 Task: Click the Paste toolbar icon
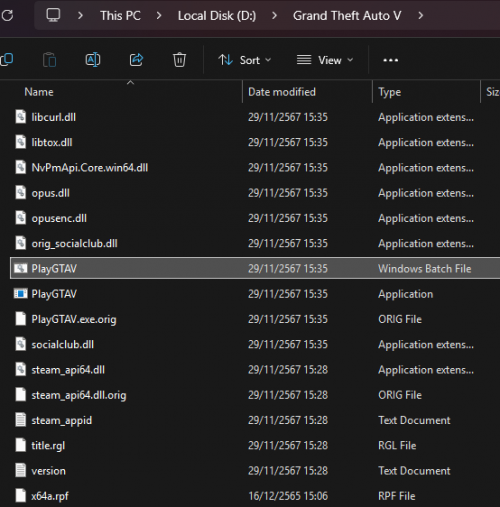pyautogui.click(x=50, y=60)
